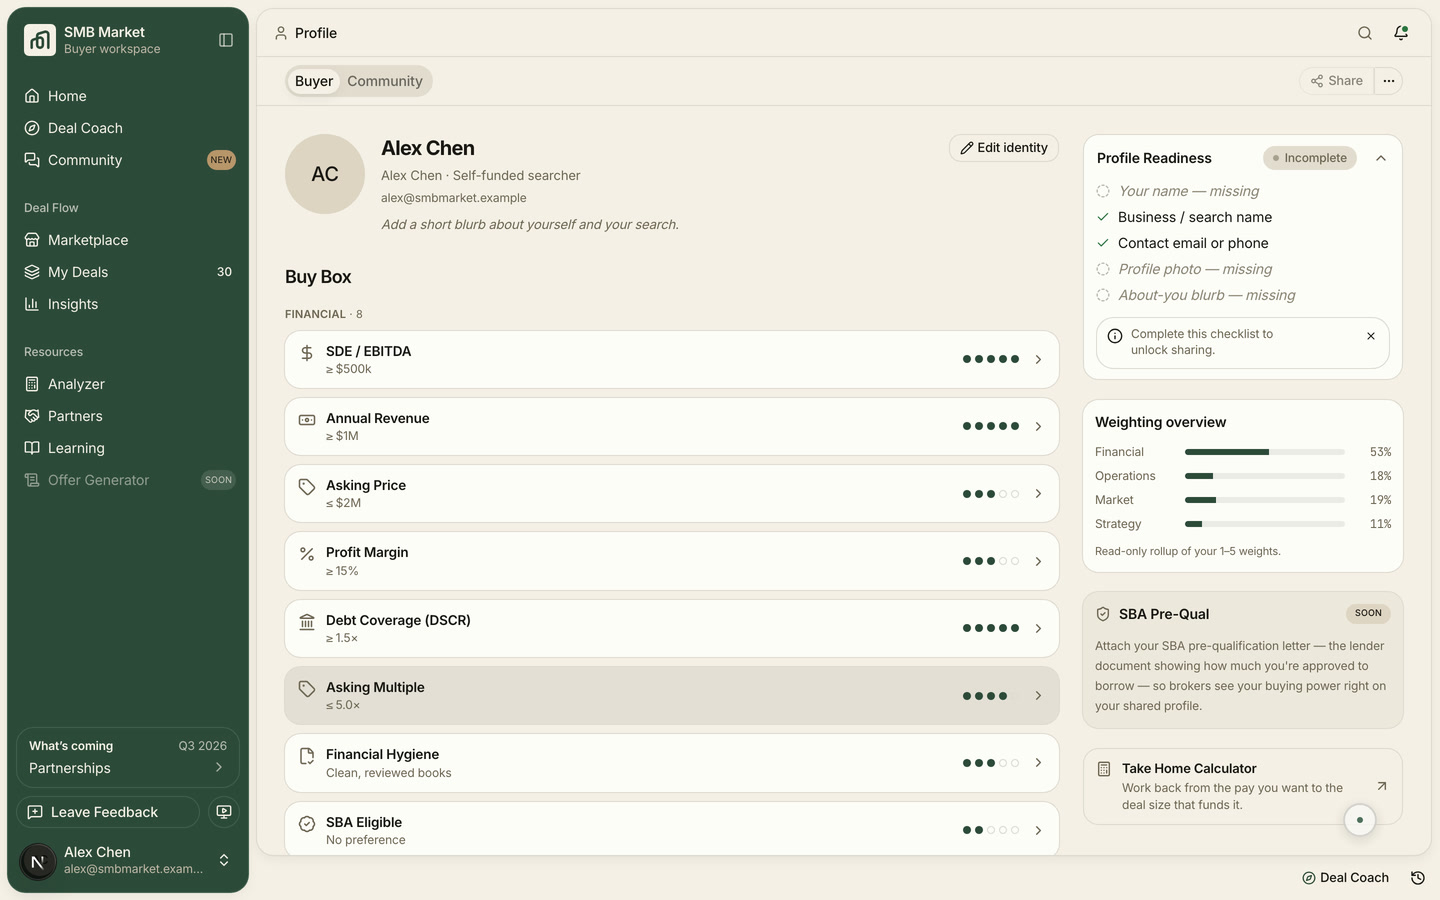This screenshot has width=1440, height=900.
Task: Click the document icon on Financial Hygiene
Action: point(307,756)
